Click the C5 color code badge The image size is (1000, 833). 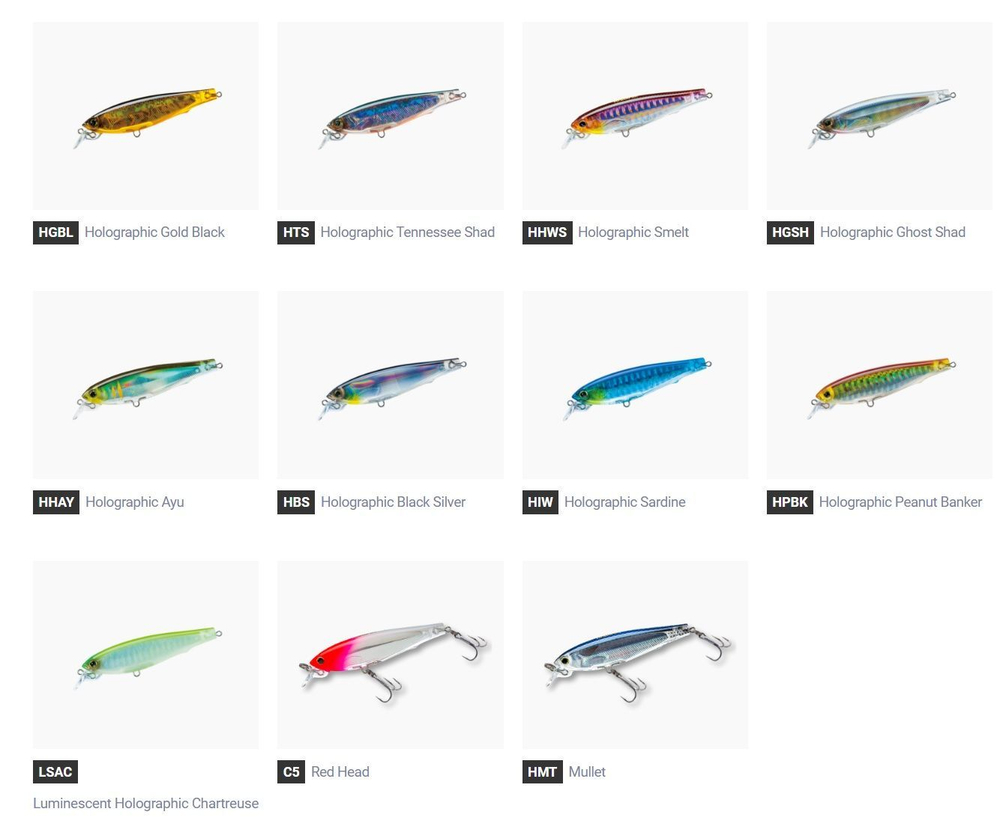pyautogui.click(x=291, y=772)
